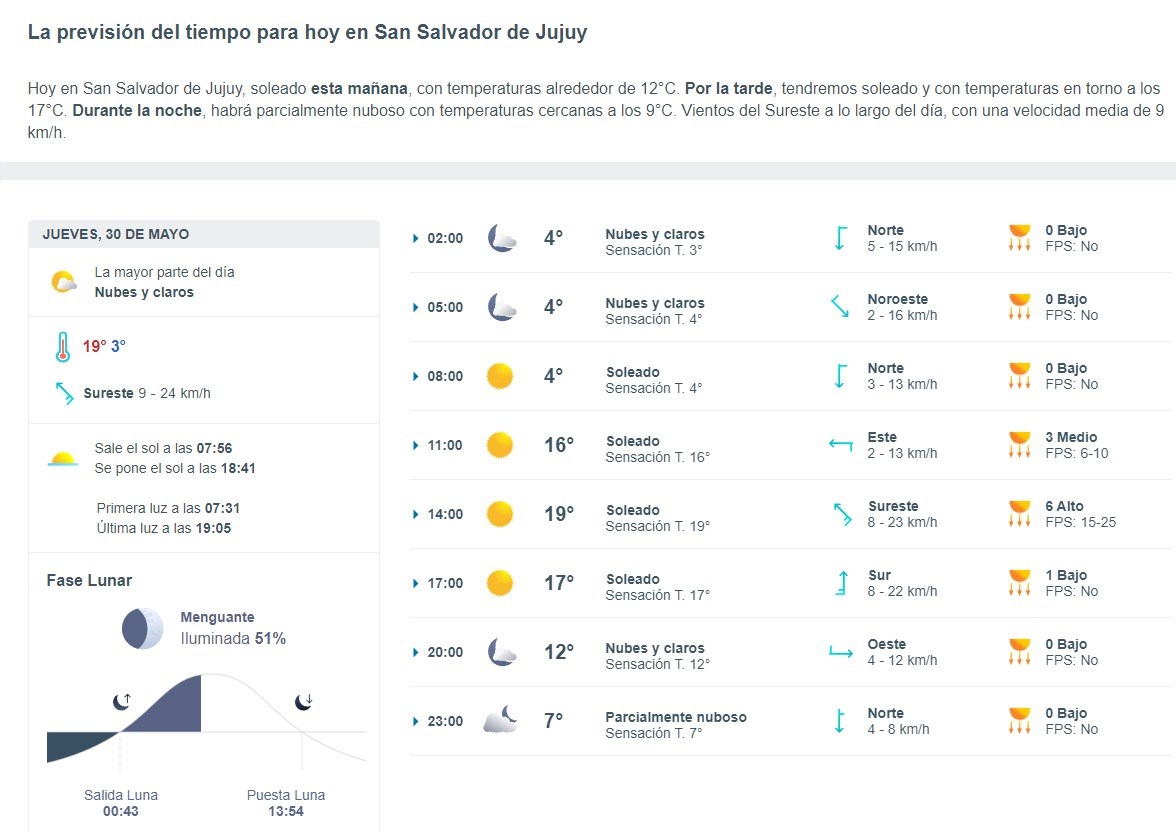Screen dimensions: 1176x832
Task: Click the moon phase curve chart
Action: tap(206, 720)
